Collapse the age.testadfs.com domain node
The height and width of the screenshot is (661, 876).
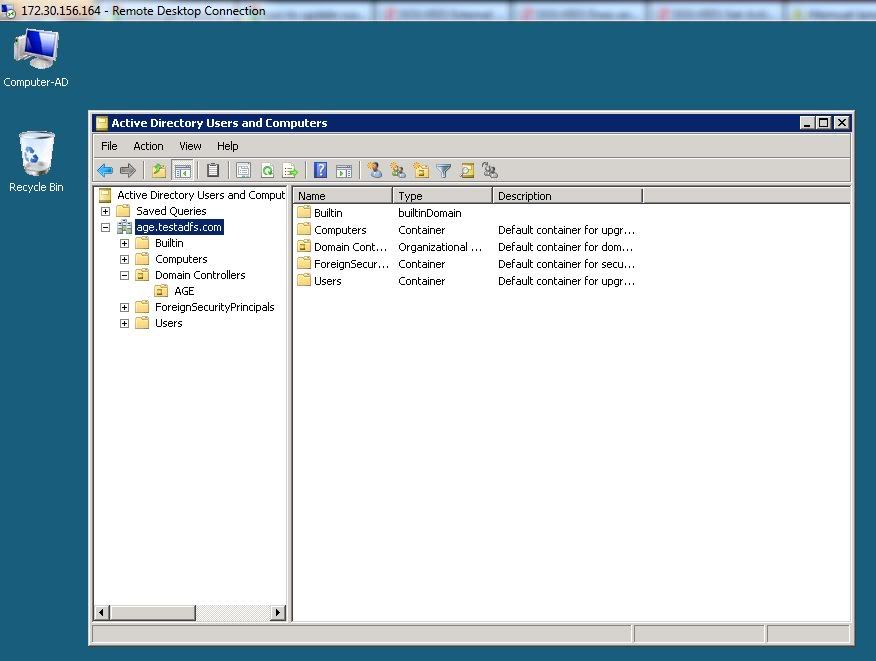click(x=105, y=227)
